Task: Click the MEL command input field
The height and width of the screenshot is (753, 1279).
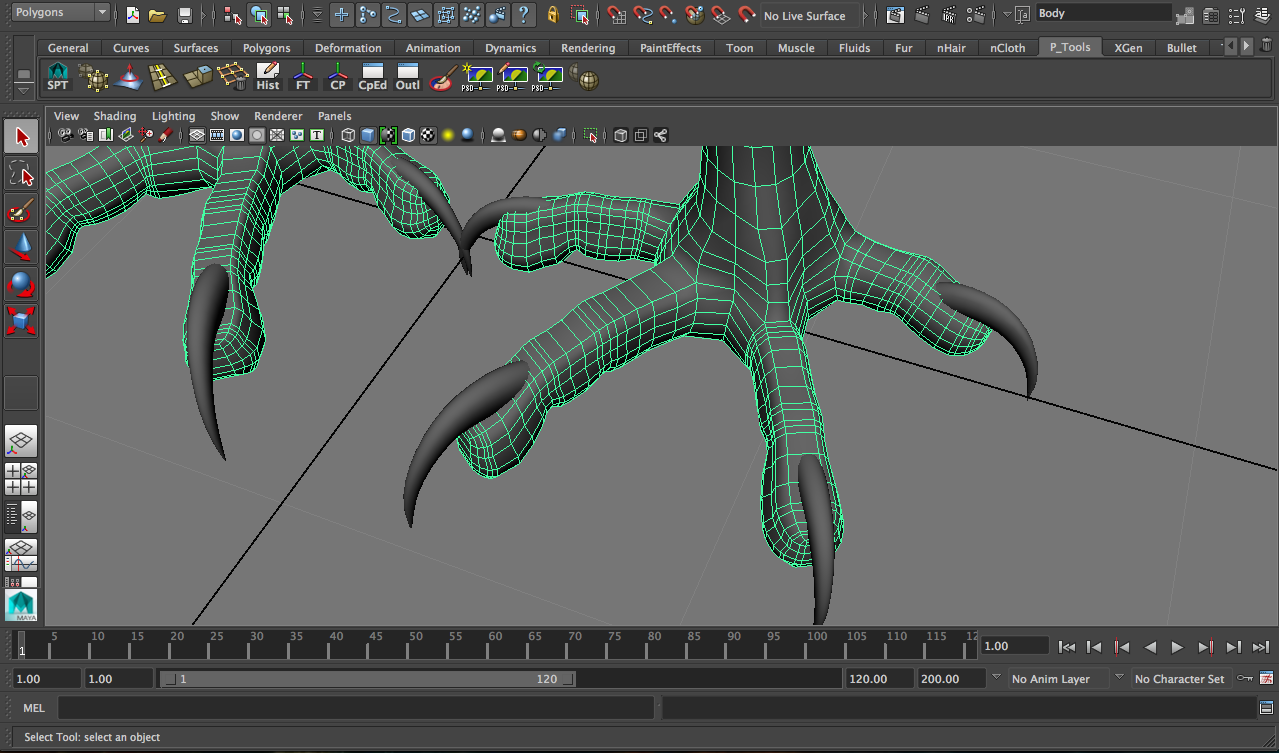Action: [x=355, y=708]
